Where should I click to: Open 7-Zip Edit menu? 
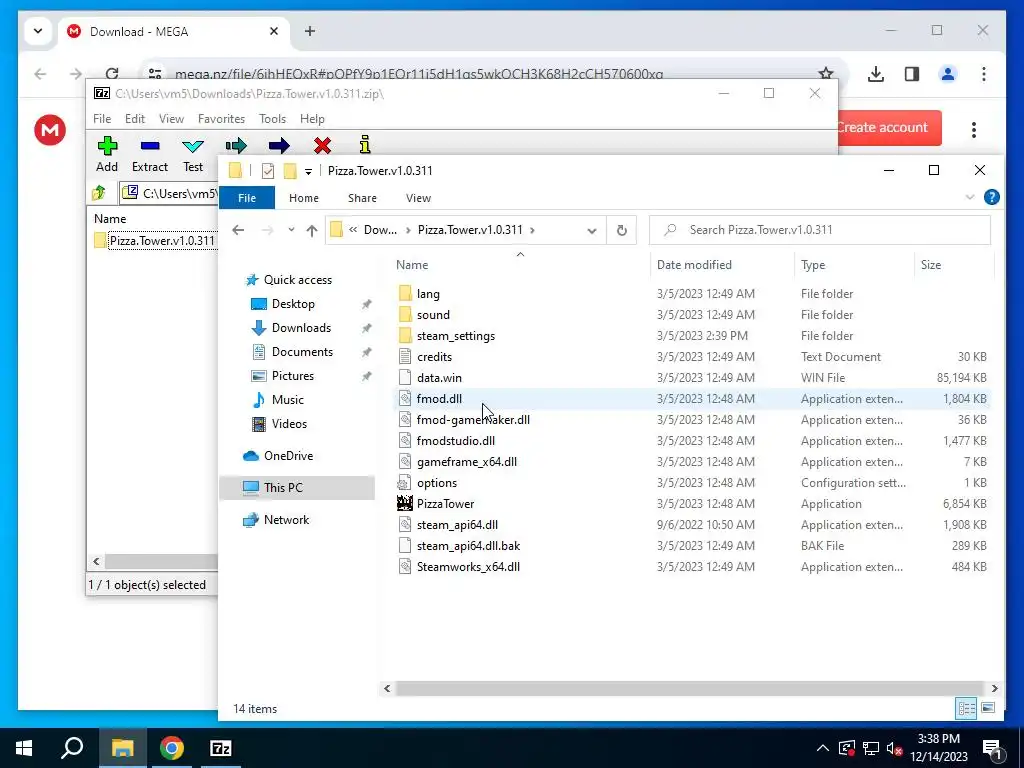click(135, 119)
